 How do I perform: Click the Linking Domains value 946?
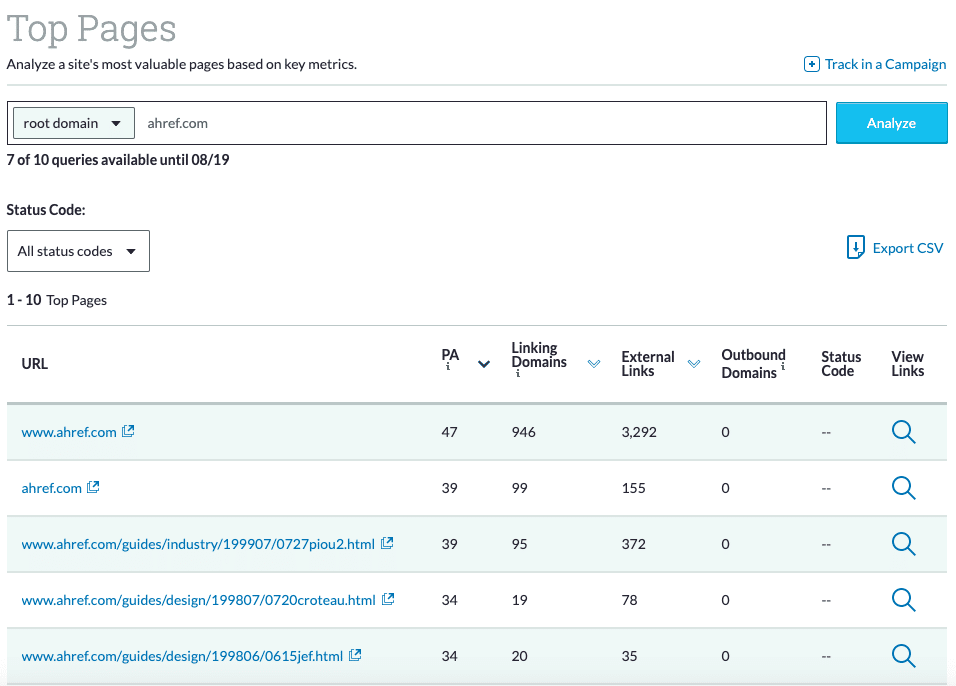524,432
